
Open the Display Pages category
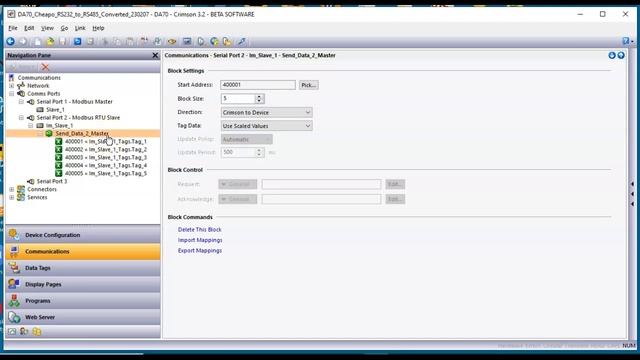[83, 284]
